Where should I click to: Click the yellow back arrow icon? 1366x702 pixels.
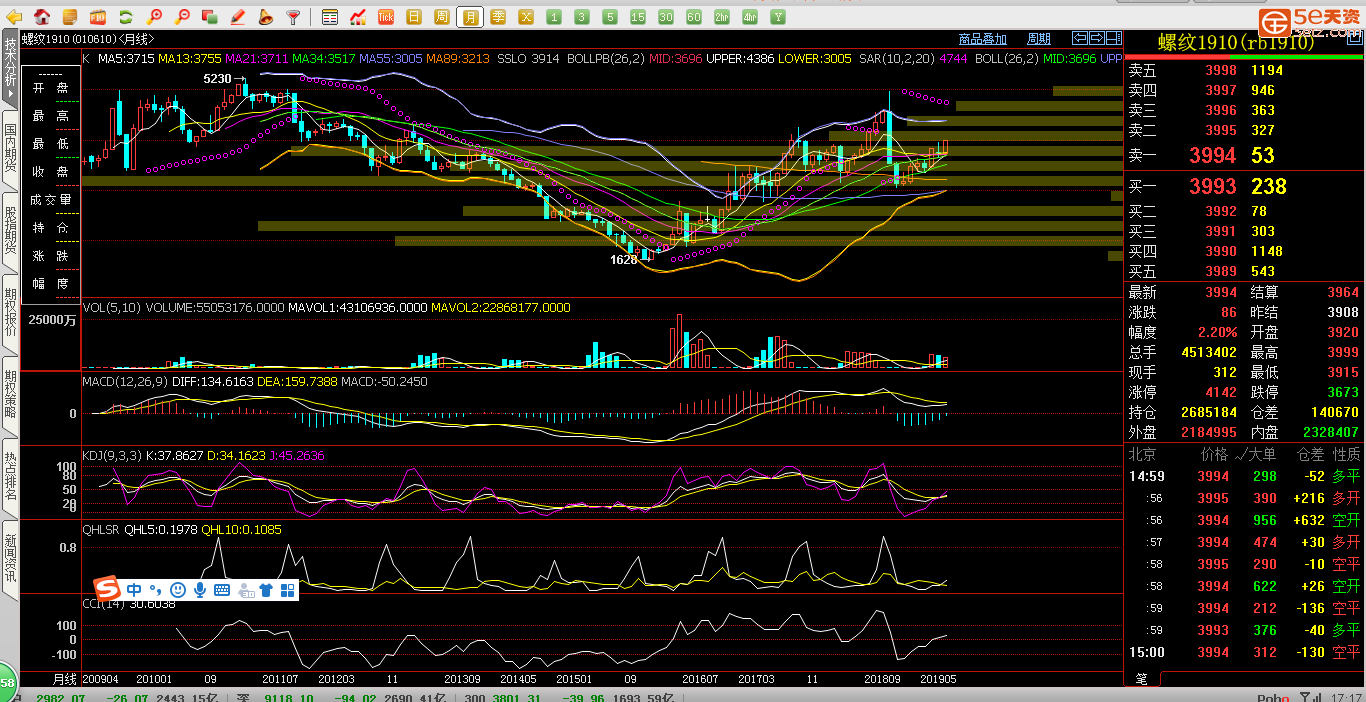pyautogui.click(x=15, y=17)
